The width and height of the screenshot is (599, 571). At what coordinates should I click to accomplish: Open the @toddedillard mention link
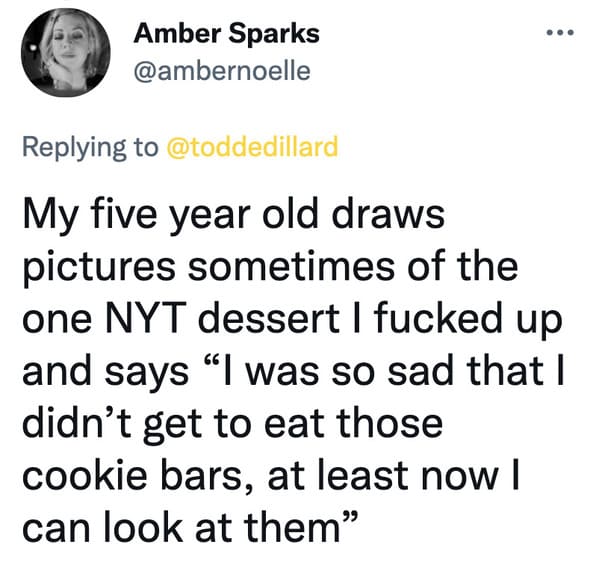tap(252, 147)
